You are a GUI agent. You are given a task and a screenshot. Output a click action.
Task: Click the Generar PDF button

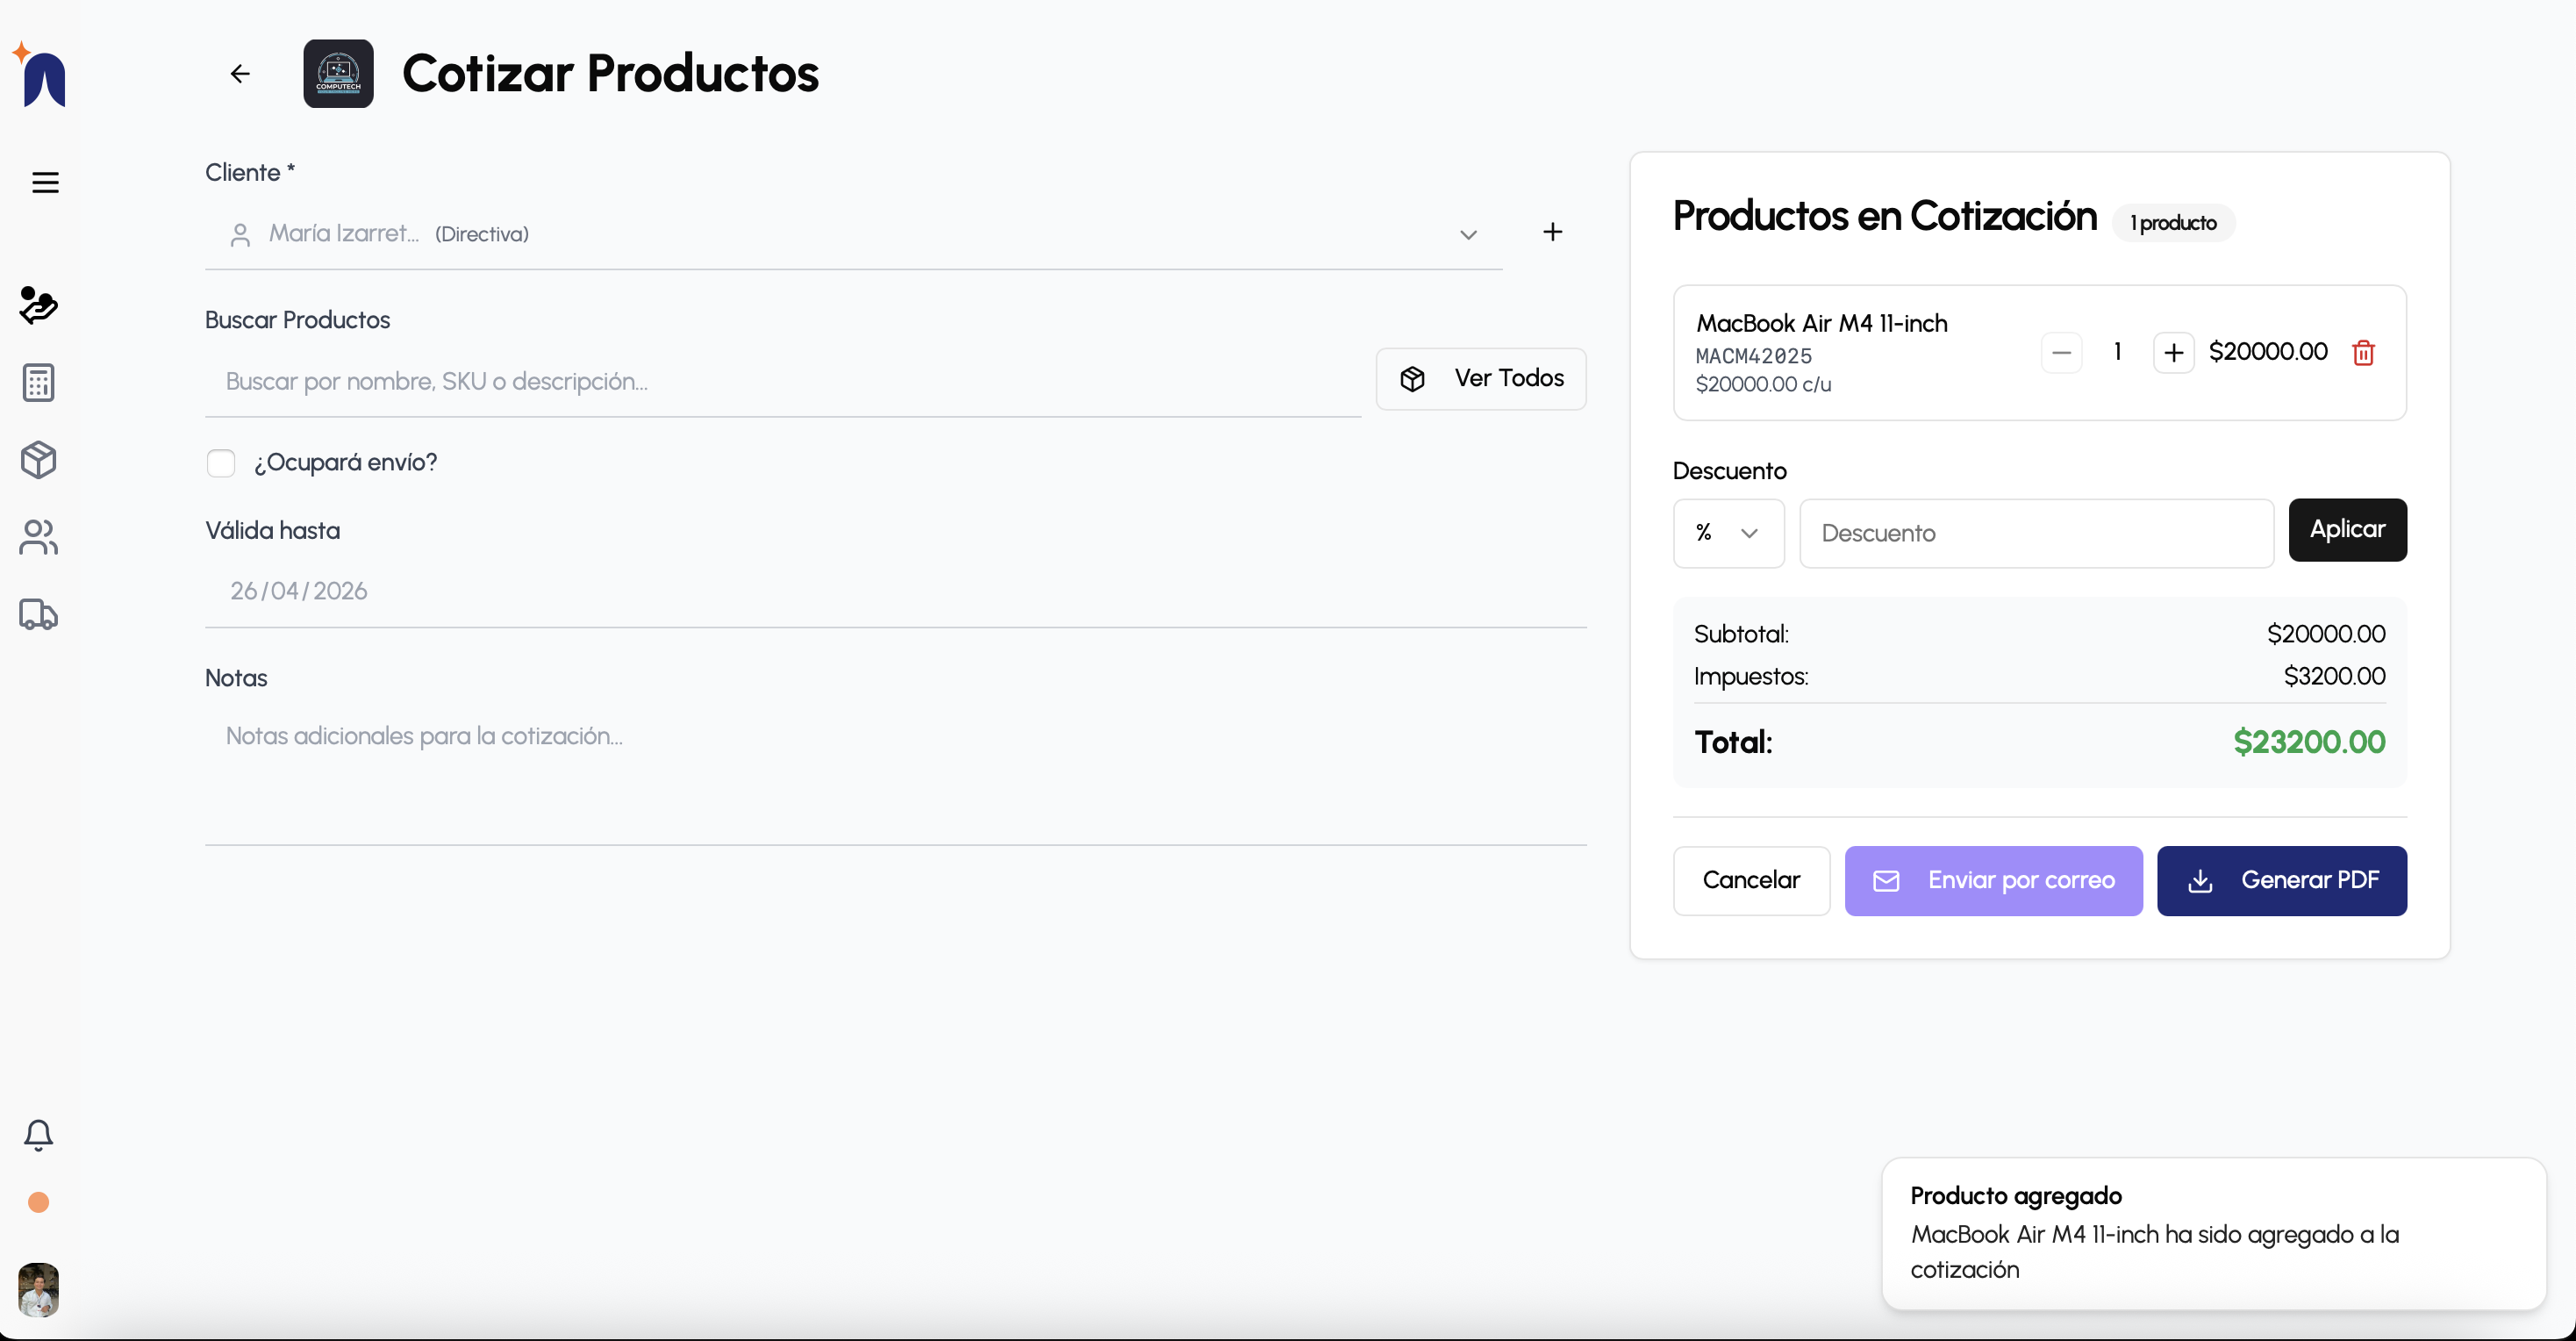2281,880
